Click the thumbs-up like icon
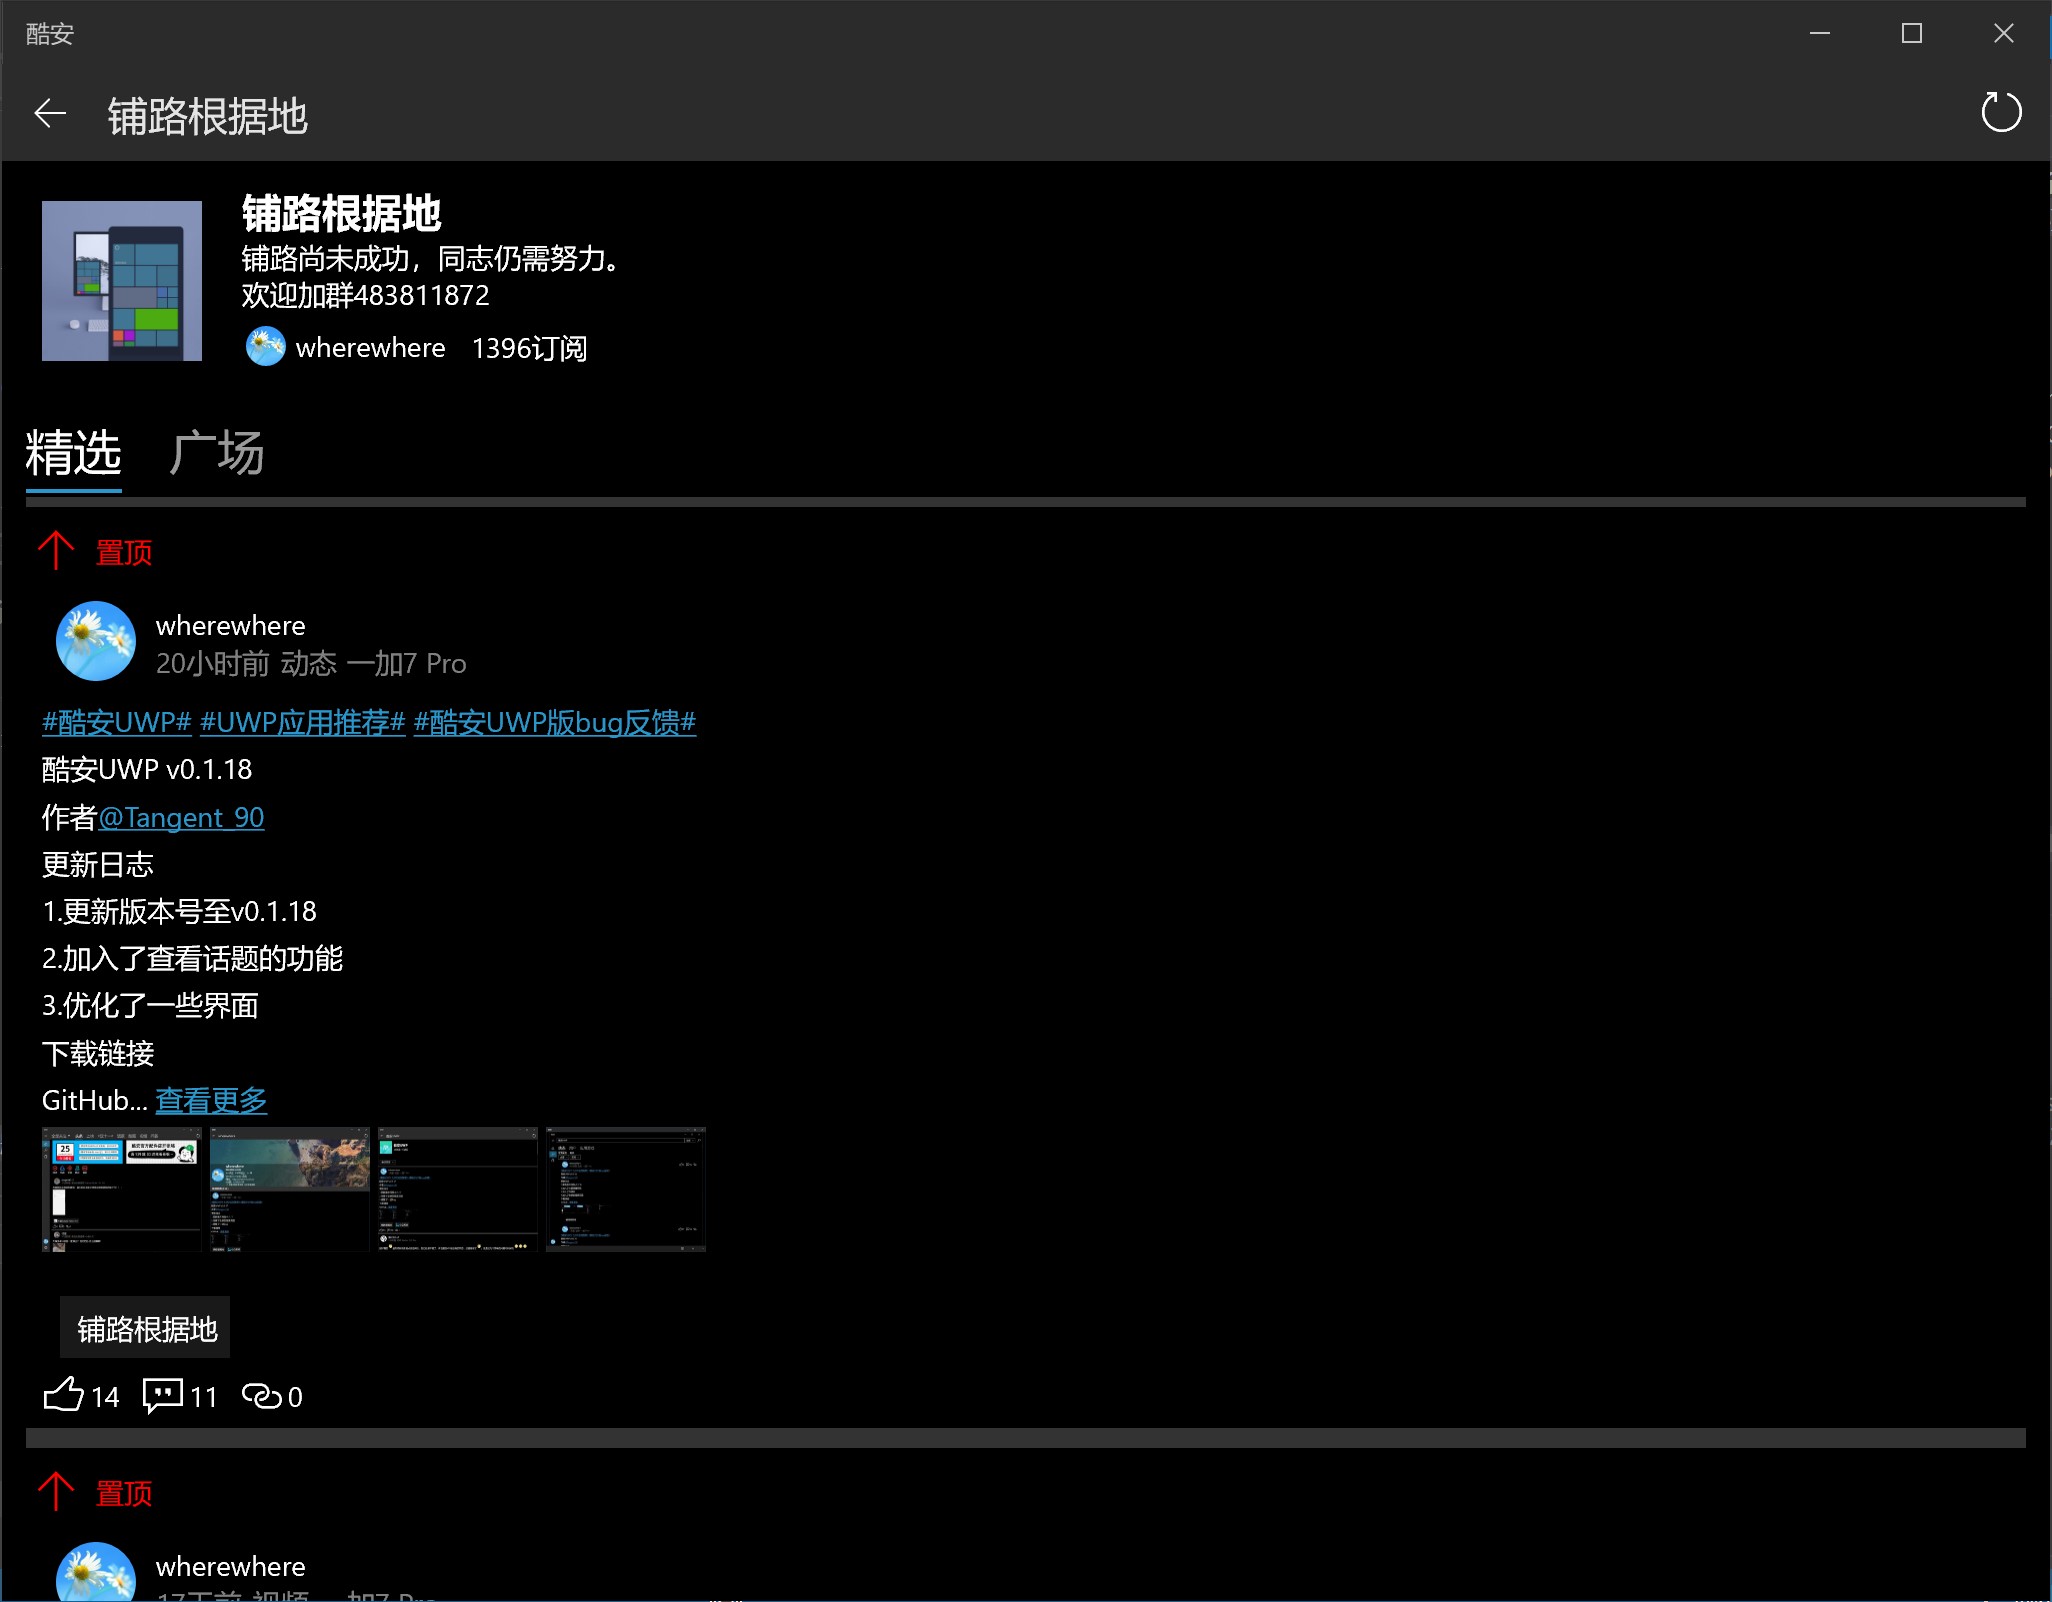The image size is (2052, 1602). coord(64,1394)
